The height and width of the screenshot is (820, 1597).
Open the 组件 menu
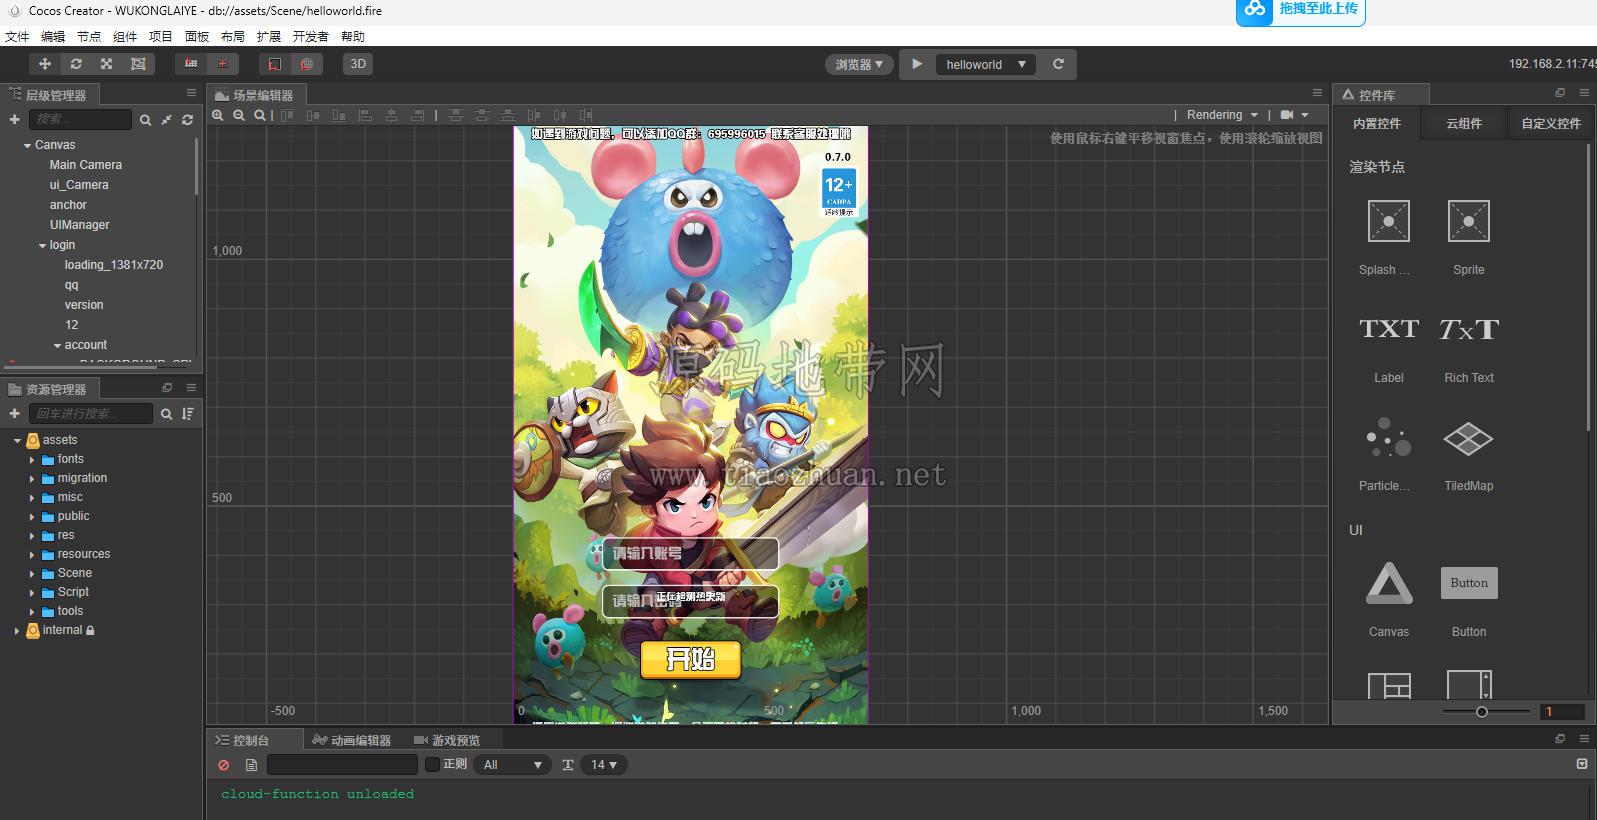coord(125,36)
